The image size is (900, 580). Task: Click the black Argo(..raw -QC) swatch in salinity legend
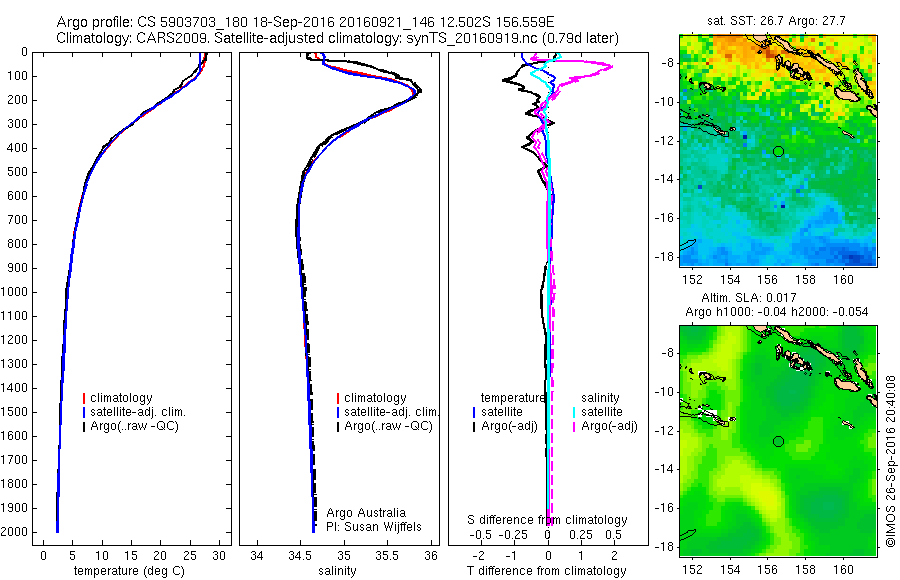click(x=338, y=427)
